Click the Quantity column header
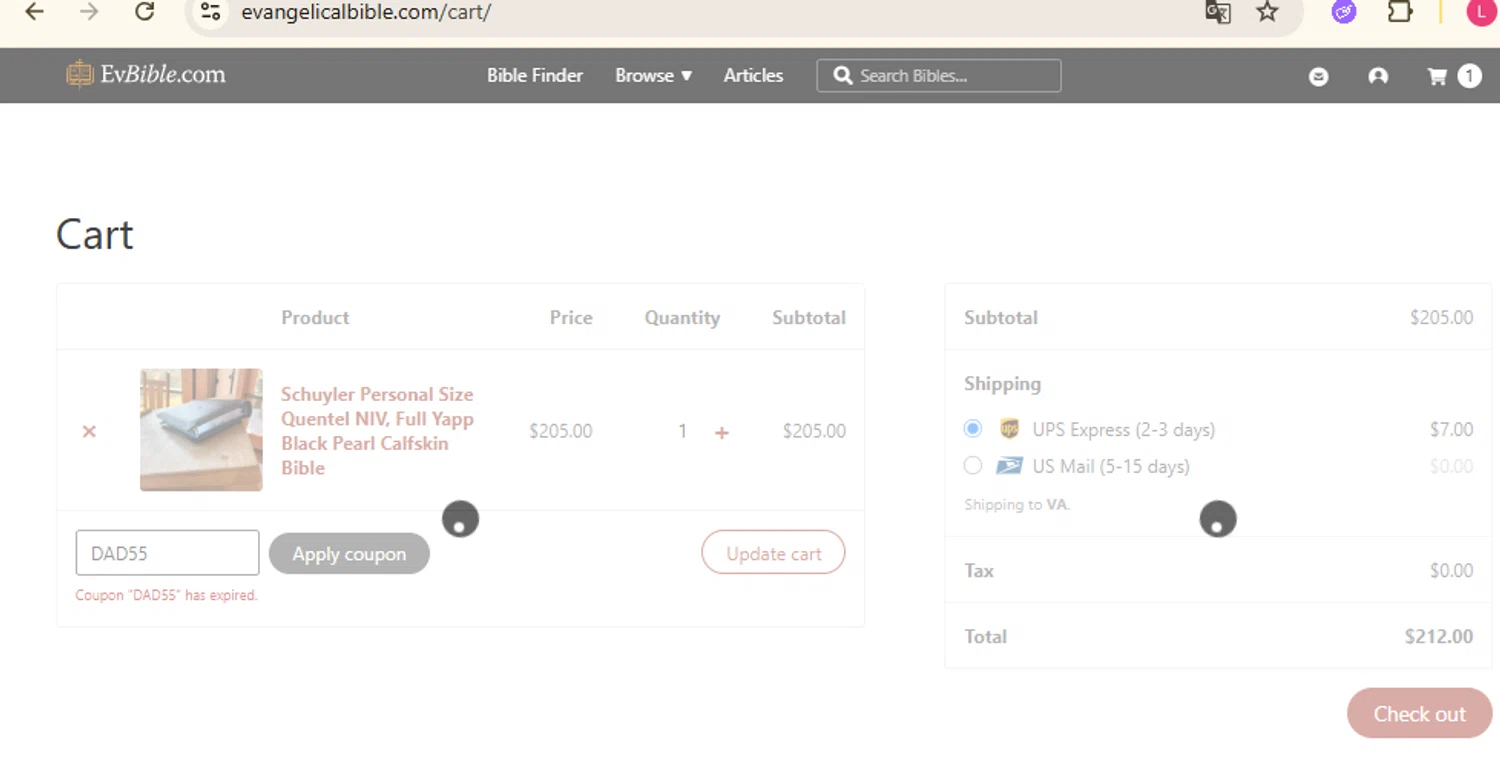 point(682,317)
